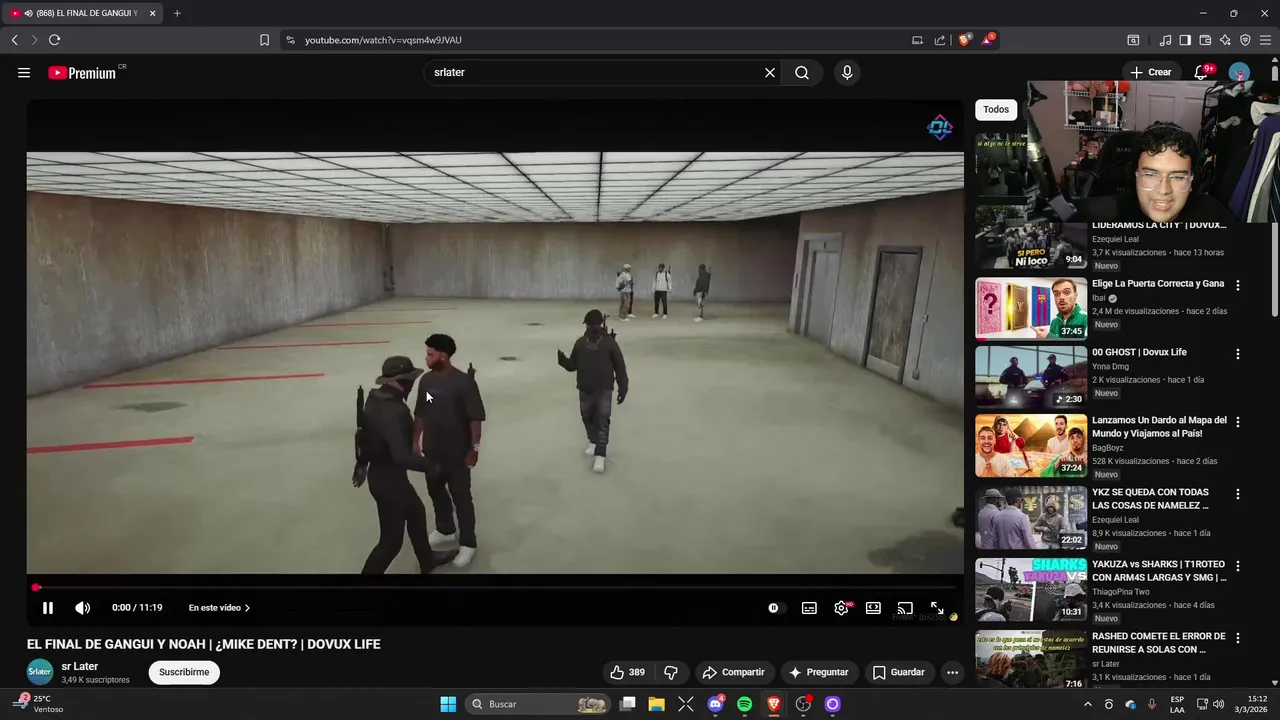The image size is (1280, 720).
Task: Open the sr Later channel avatar
Action: pyautogui.click(x=40, y=672)
